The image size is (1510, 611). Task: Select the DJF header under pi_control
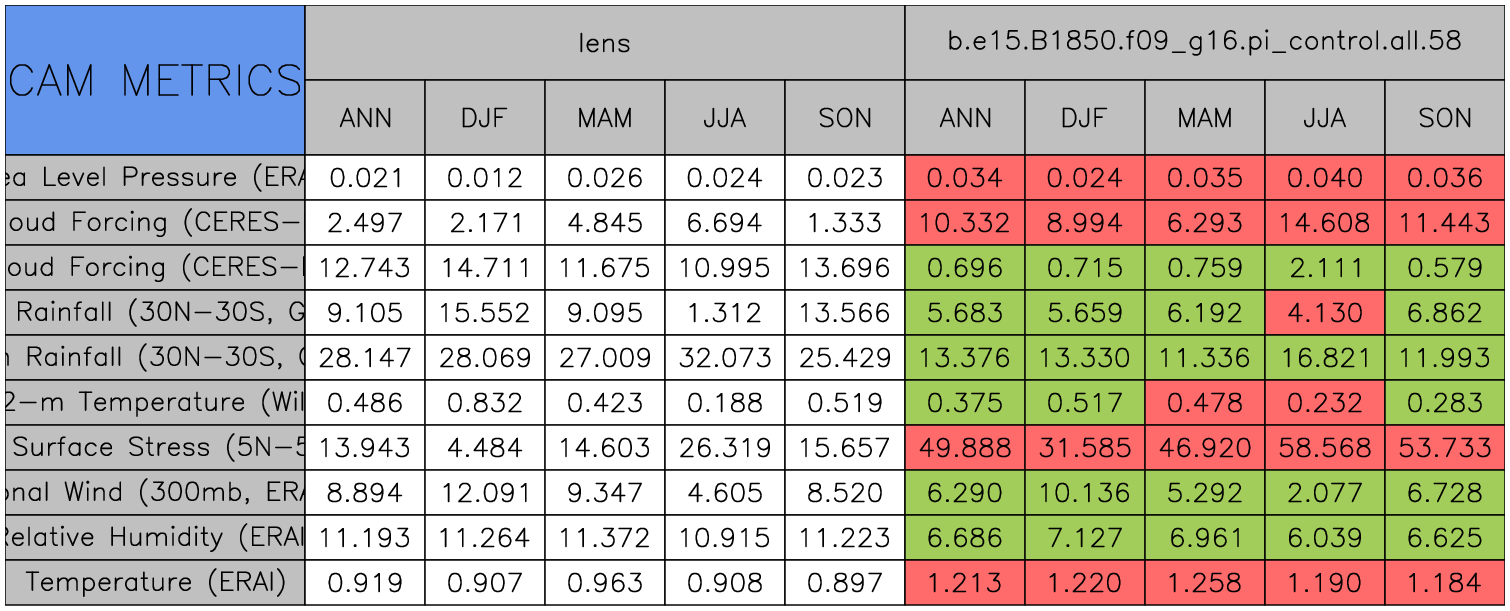1085,118
